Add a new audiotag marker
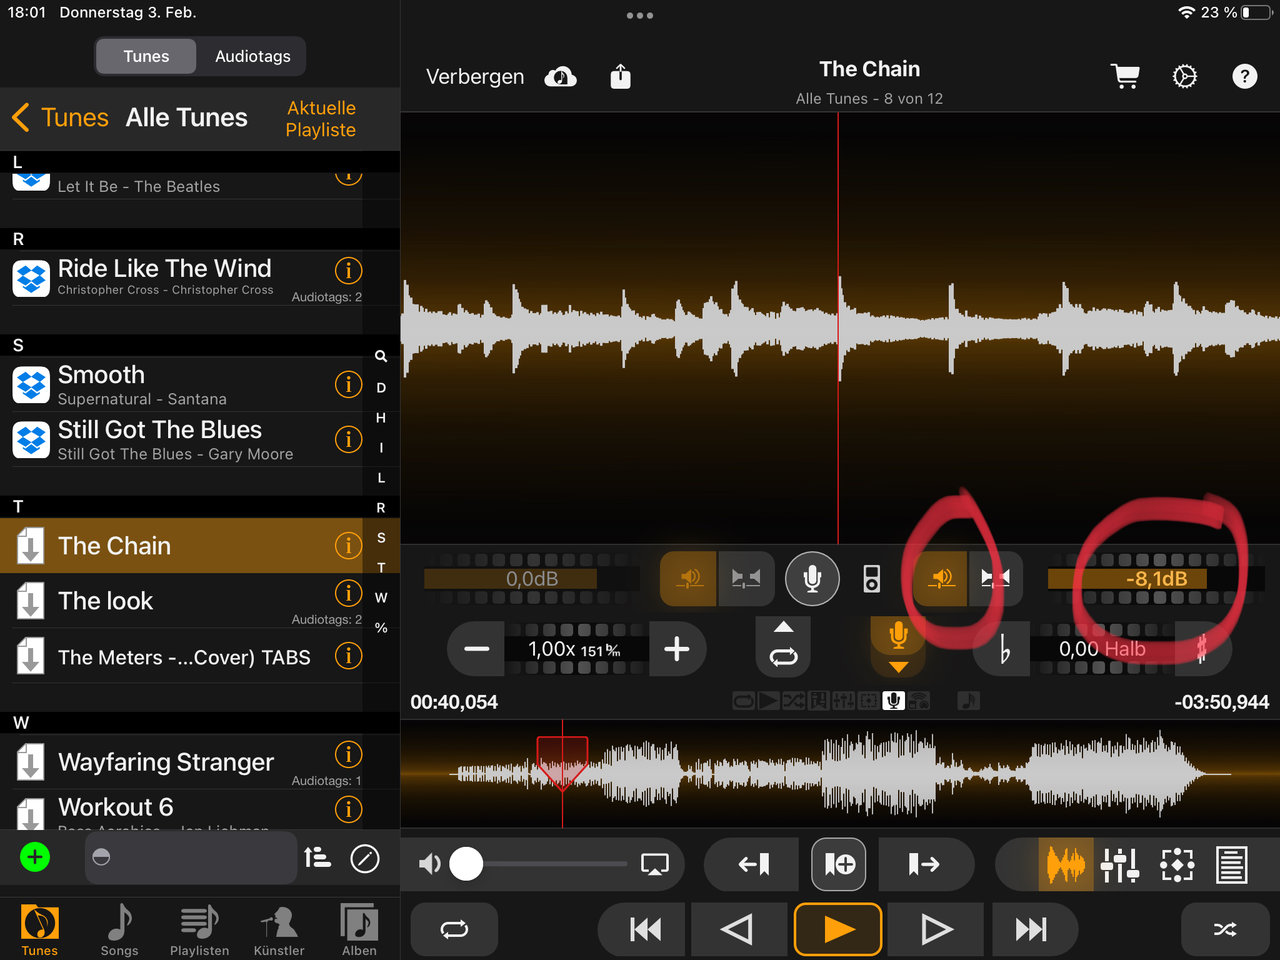 point(838,865)
